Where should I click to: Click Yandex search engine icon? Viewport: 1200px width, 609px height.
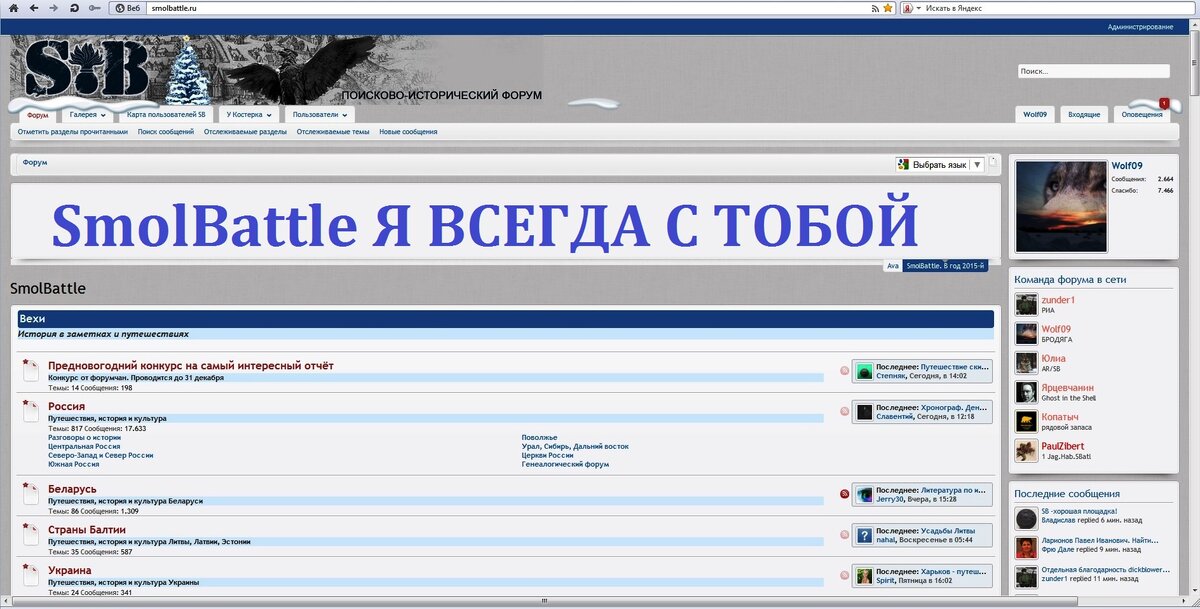tap(907, 8)
